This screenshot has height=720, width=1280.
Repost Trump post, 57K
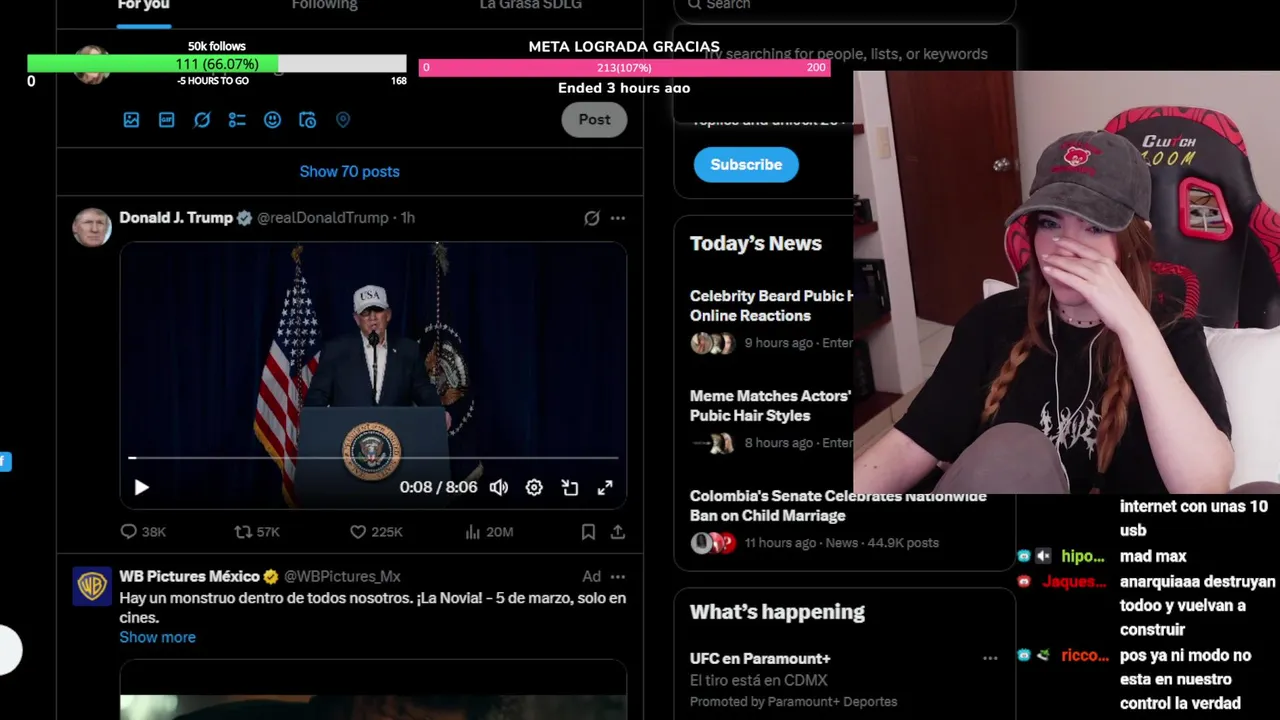[257, 532]
